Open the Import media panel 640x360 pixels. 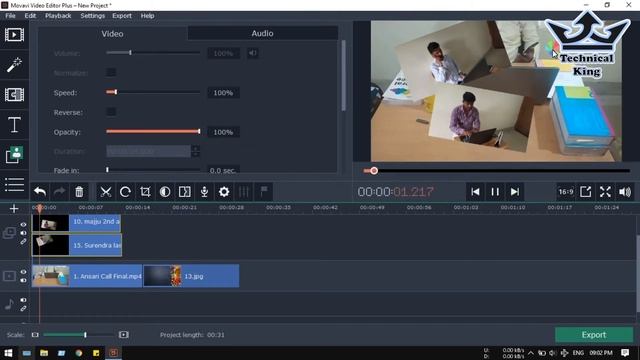coord(14,35)
